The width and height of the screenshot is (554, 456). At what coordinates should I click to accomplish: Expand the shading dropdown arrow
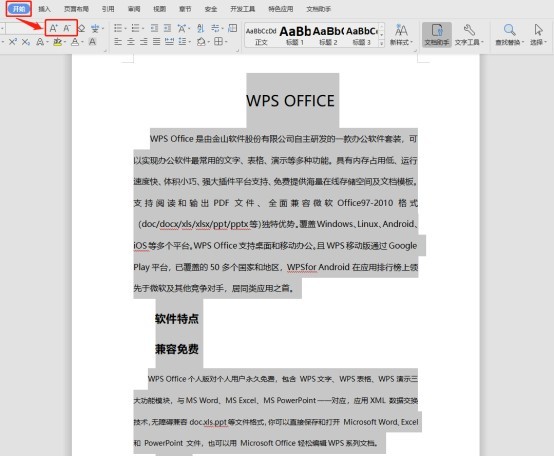point(208,42)
